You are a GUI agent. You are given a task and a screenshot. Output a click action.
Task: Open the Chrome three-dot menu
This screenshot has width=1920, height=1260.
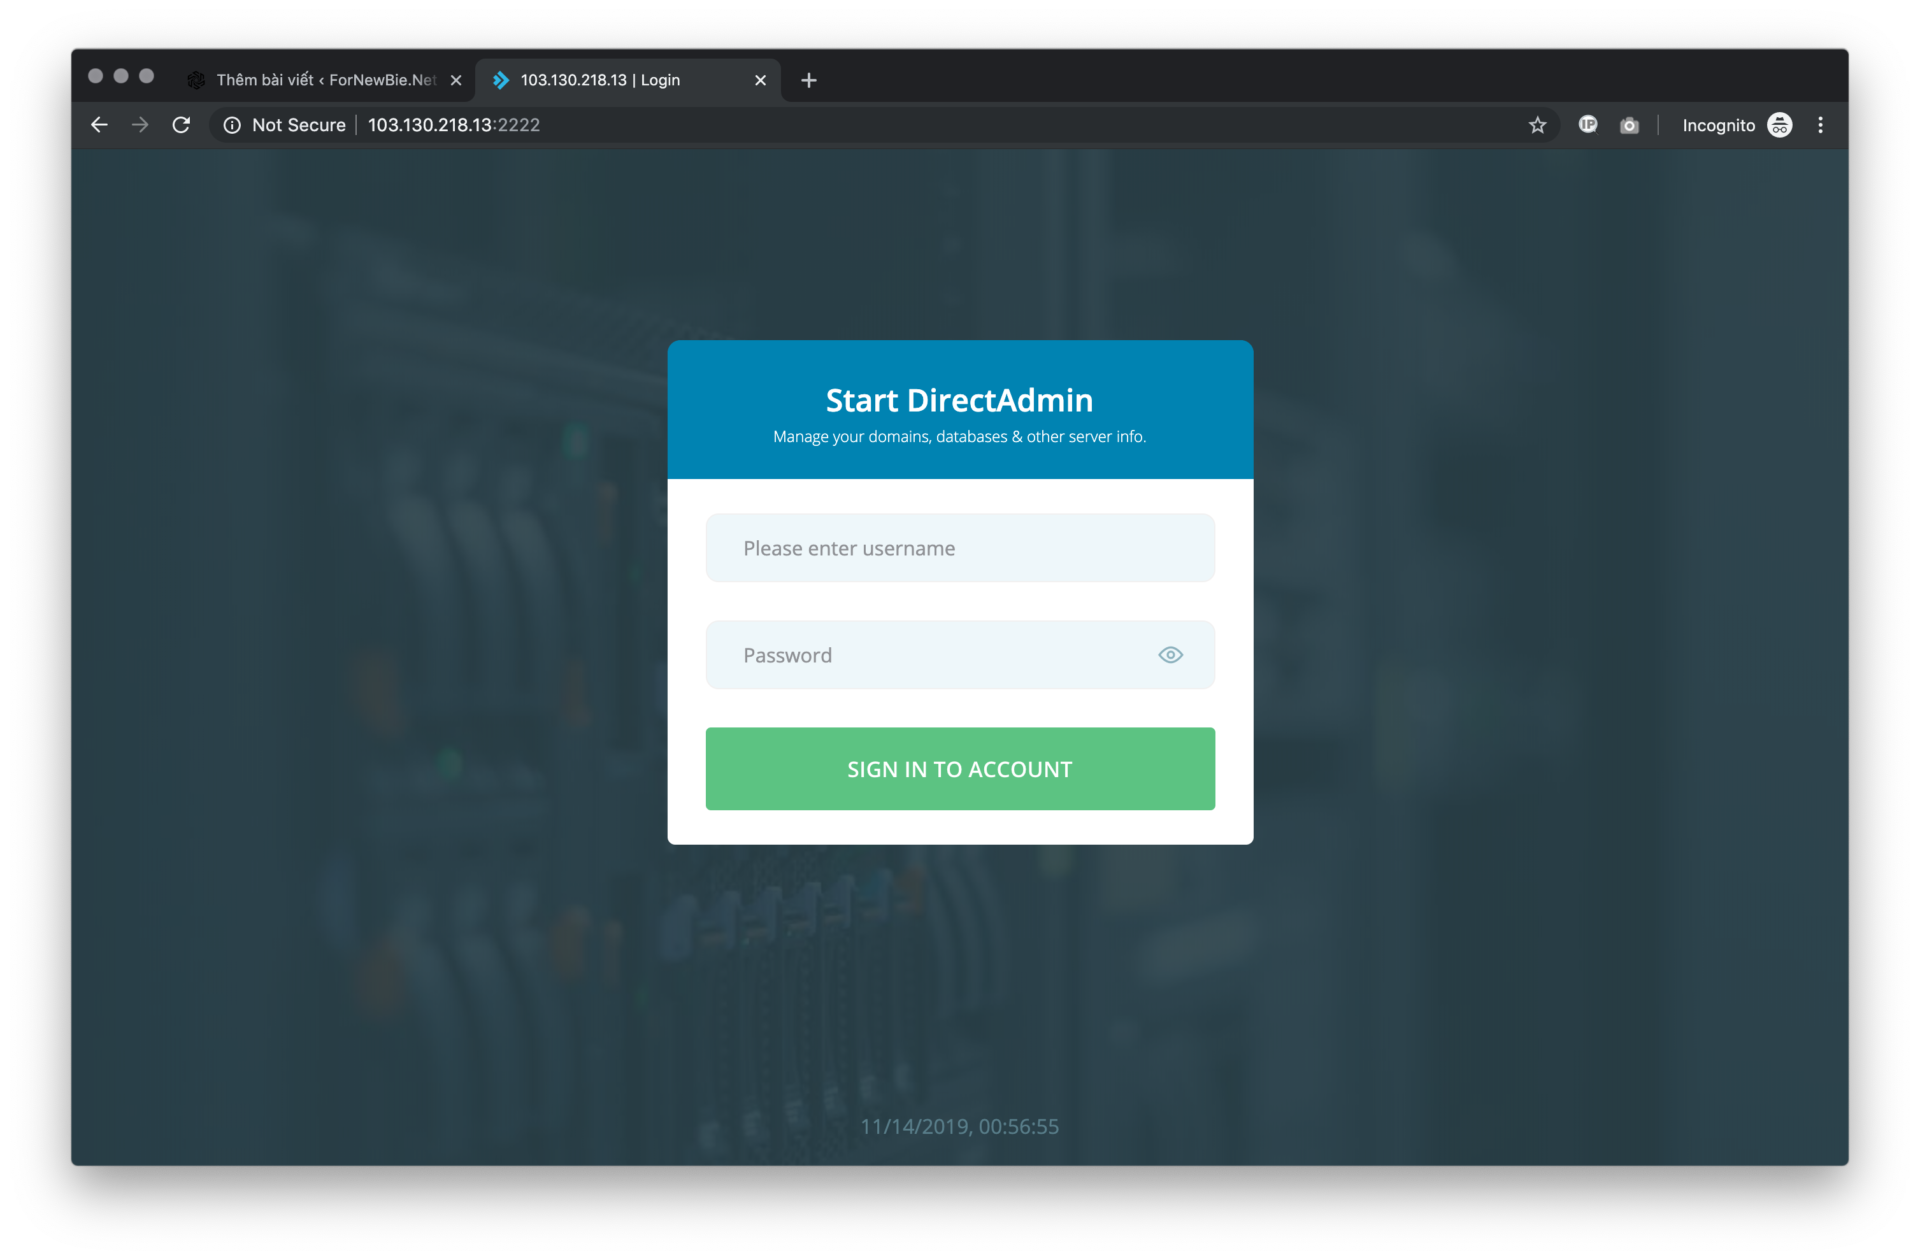[x=1821, y=124]
